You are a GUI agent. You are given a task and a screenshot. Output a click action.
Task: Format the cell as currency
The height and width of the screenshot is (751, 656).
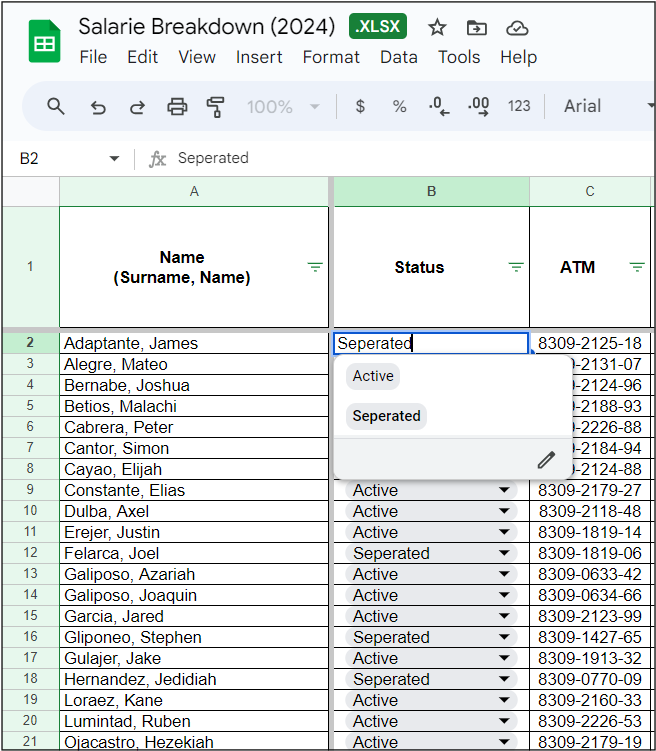point(360,106)
